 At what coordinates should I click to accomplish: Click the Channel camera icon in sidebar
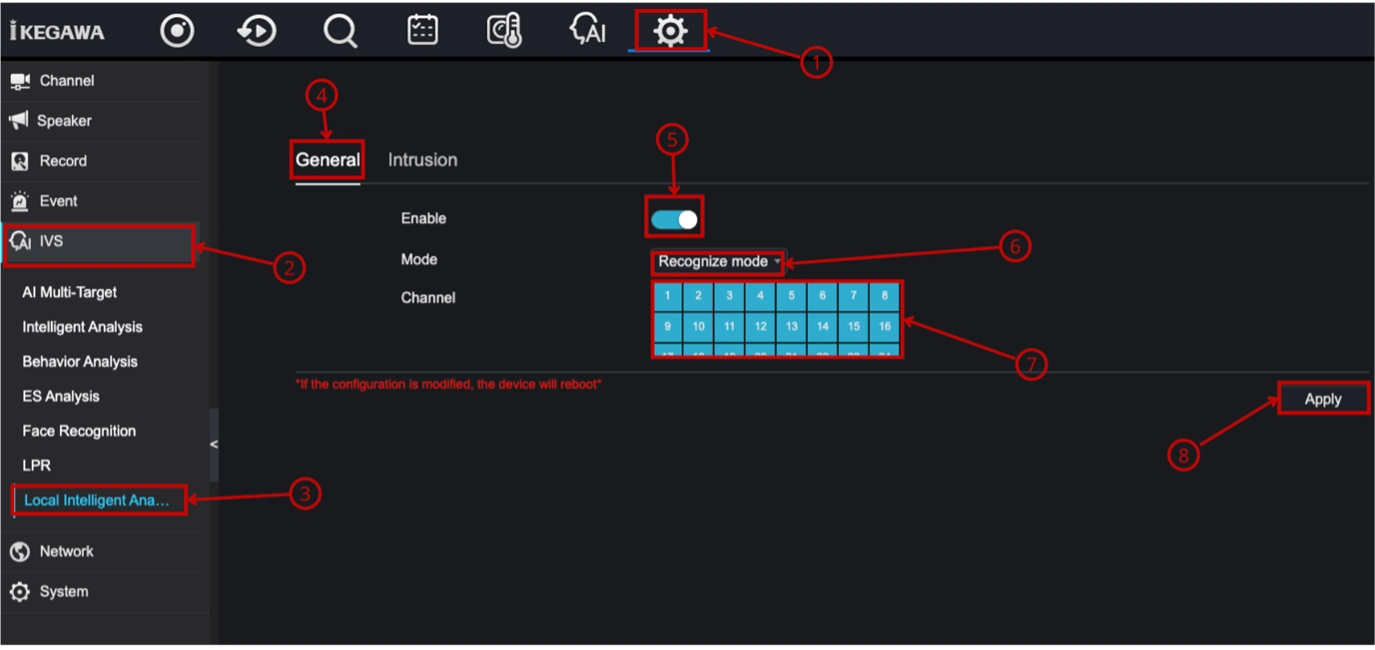(x=20, y=81)
